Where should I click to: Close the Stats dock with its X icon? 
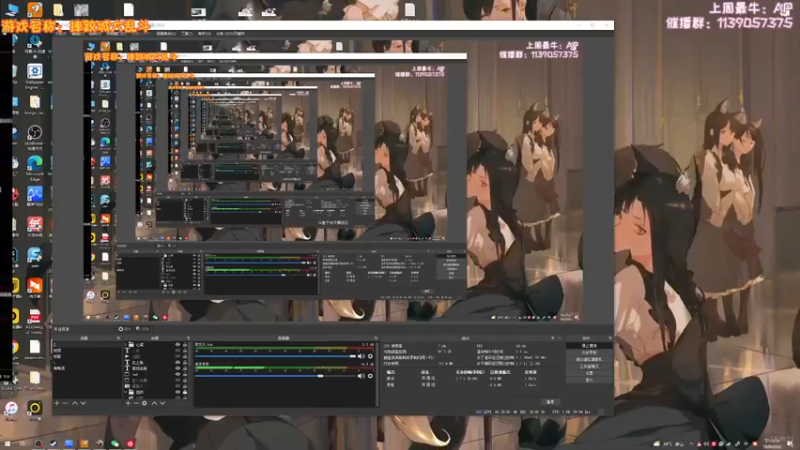tap(559, 338)
